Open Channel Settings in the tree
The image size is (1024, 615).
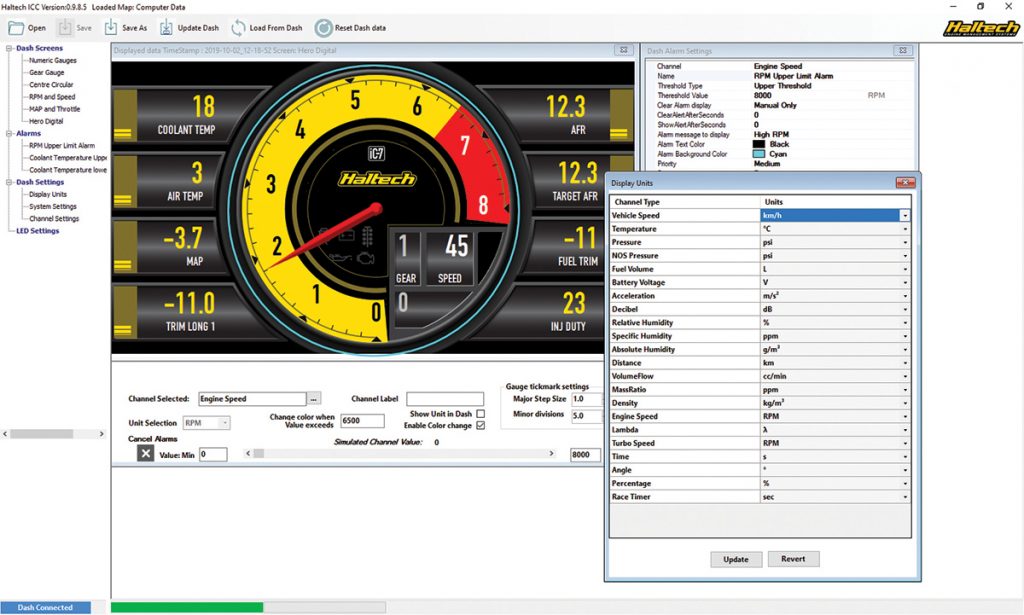pos(54,219)
